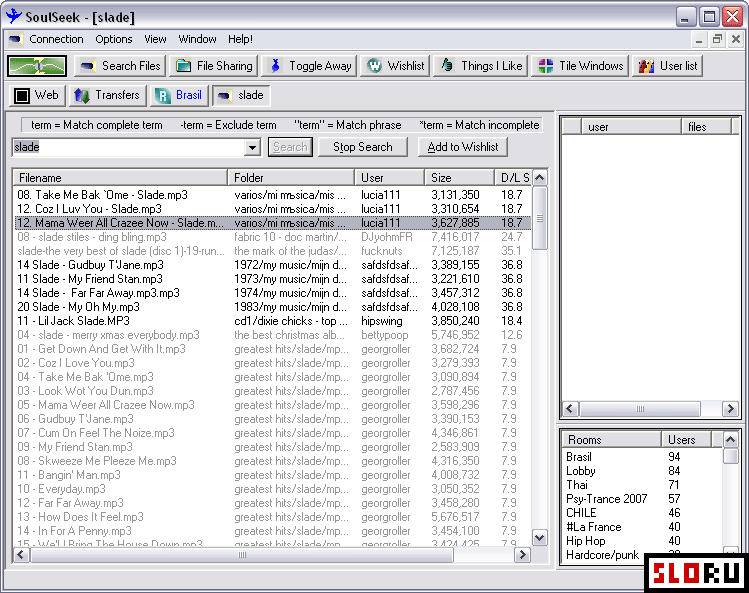Viewport: 749px width, 593px height.
Task: Switch to the Transfers tab
Action: click(x=107, y=95)
